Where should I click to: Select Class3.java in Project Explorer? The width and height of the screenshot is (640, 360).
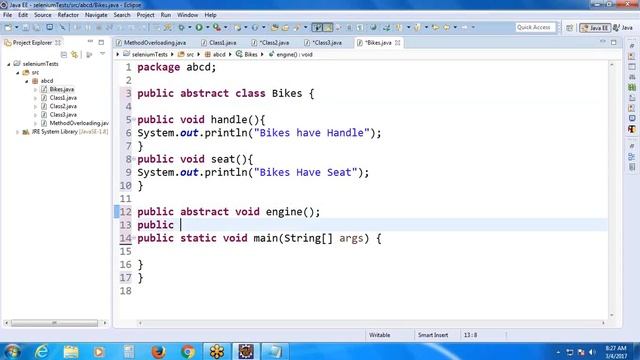[x=63, y=115]
